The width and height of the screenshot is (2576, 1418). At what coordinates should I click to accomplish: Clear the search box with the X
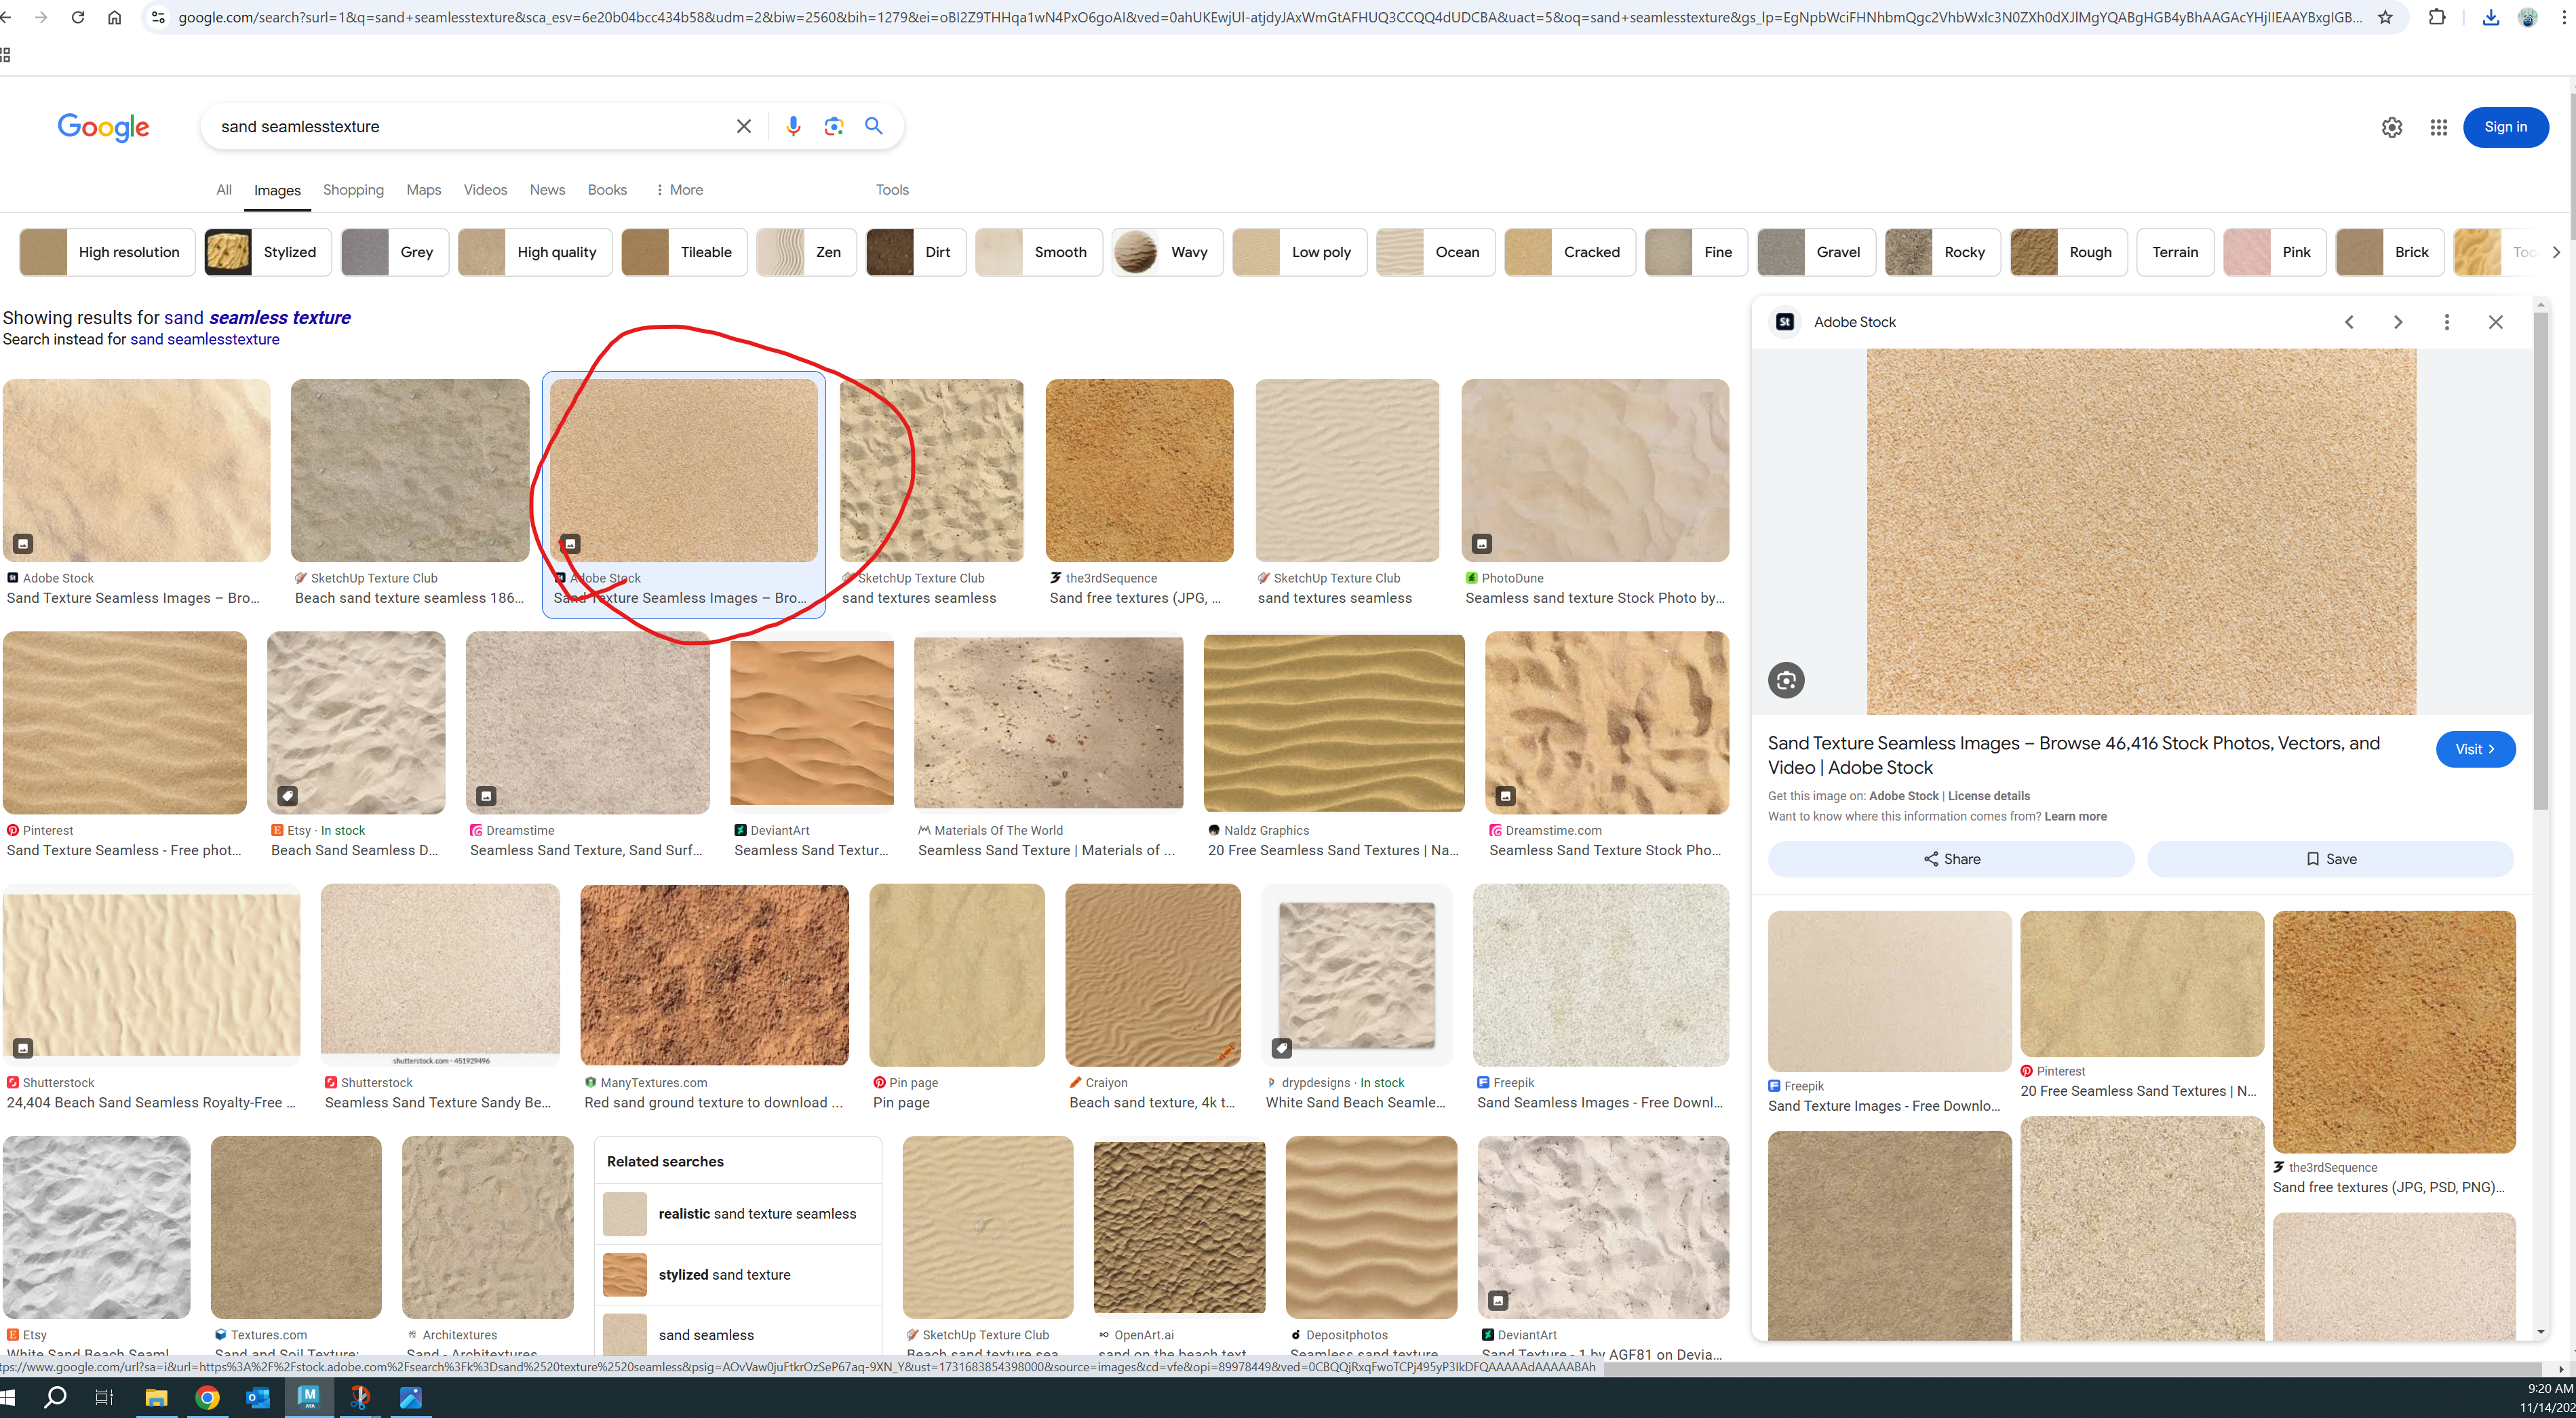[x=744, y=126]
